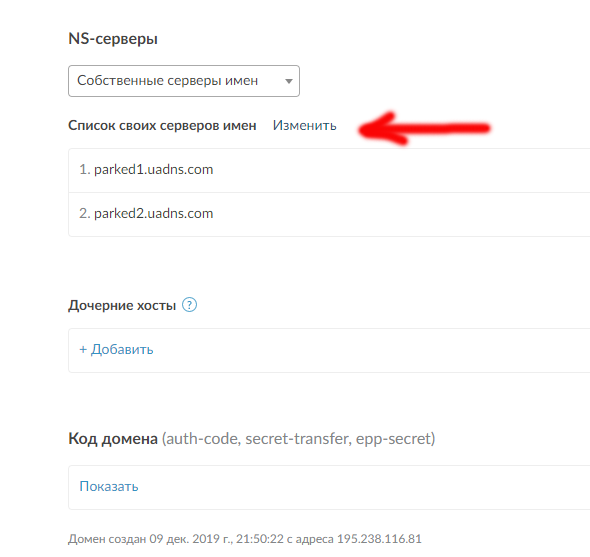Click the plus sign before Добавить
The height and width of the screenshot is (557, 590).
click(x=83, y=350)
